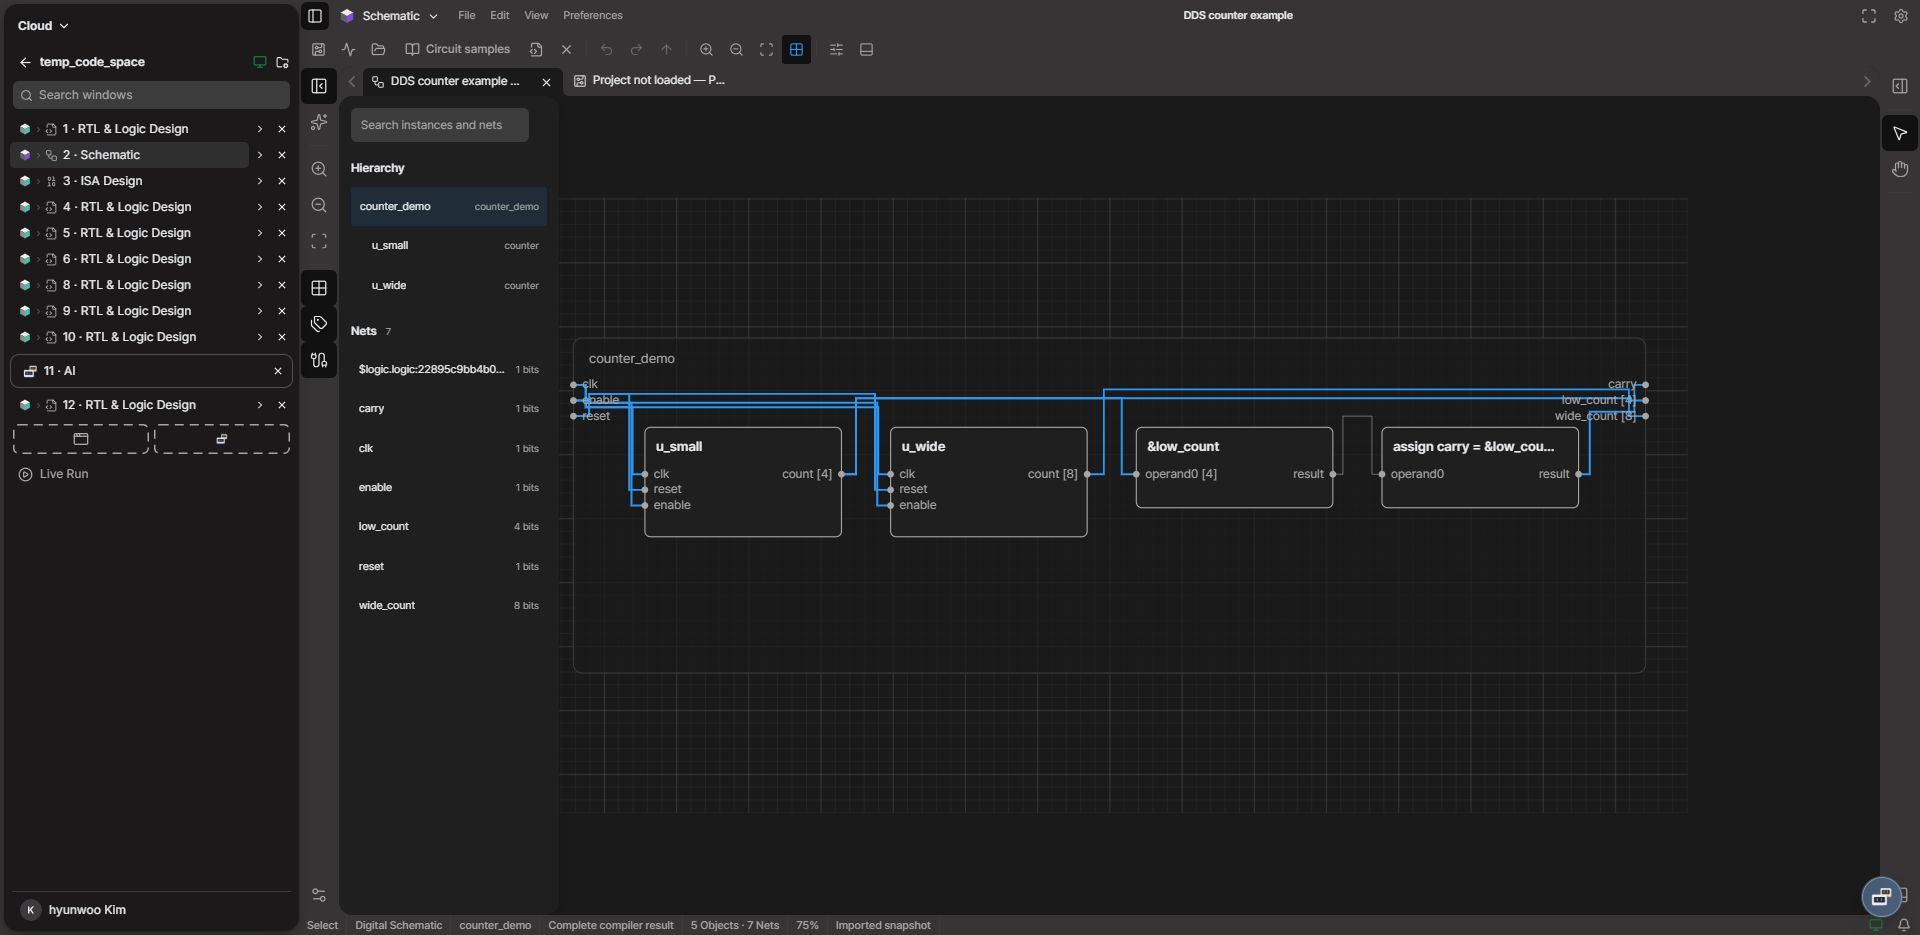
Task: Select the arrow pointer tool
Action: pyautogui.click(x=1899, y=133)
